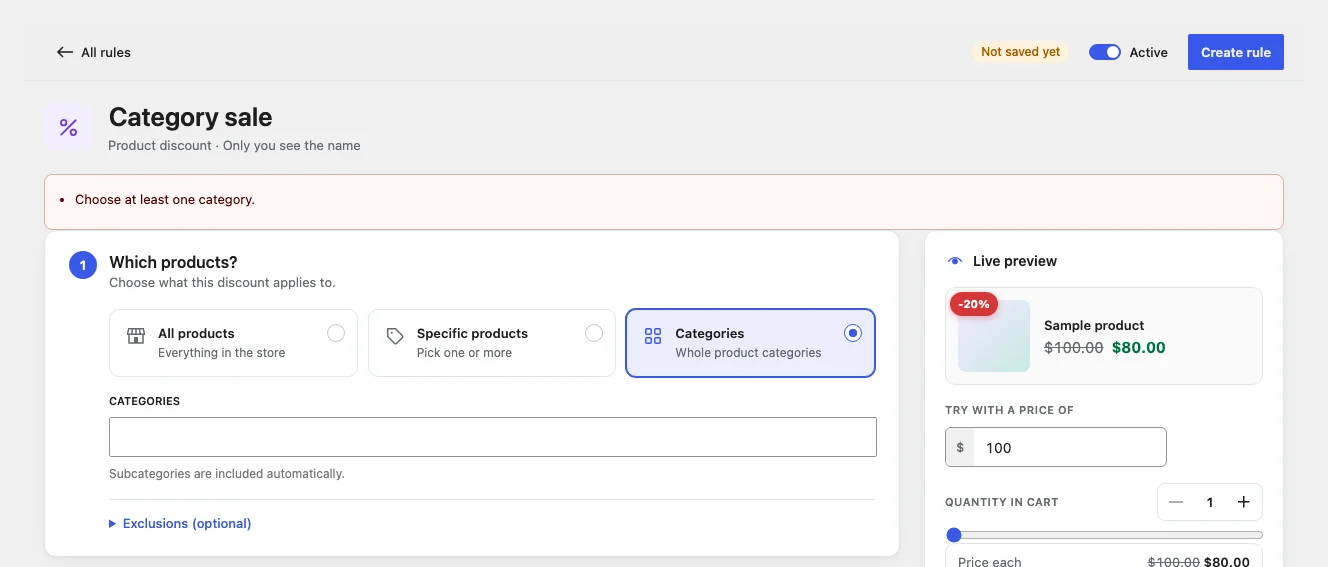Screen dimensions: 1328x567
Task: Click the Not saved yet badge
Action: point(1020,52)
